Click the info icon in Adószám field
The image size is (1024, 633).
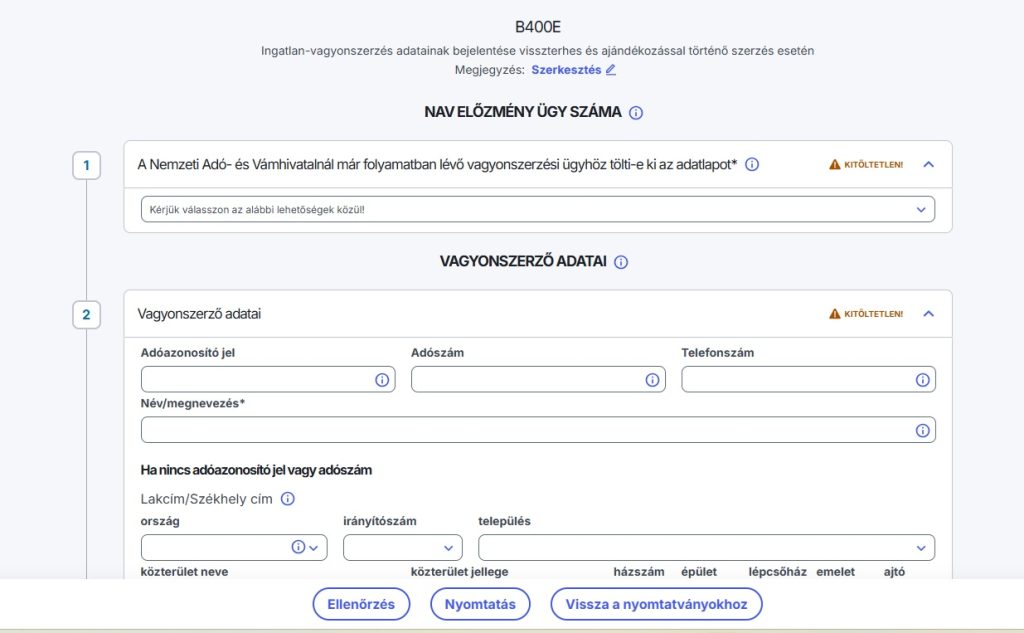tap(652, 380)
